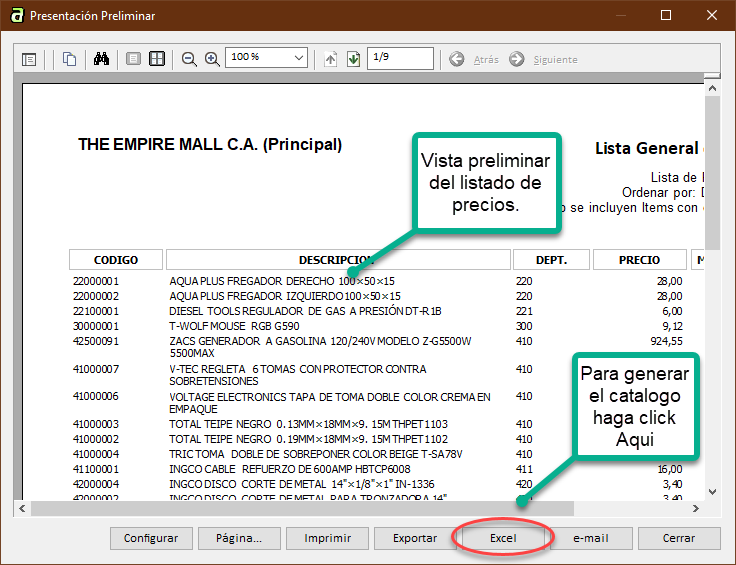This screenshot has height=565, width=736.
Task: Click the Exportar button
Action: pos(415,538)
